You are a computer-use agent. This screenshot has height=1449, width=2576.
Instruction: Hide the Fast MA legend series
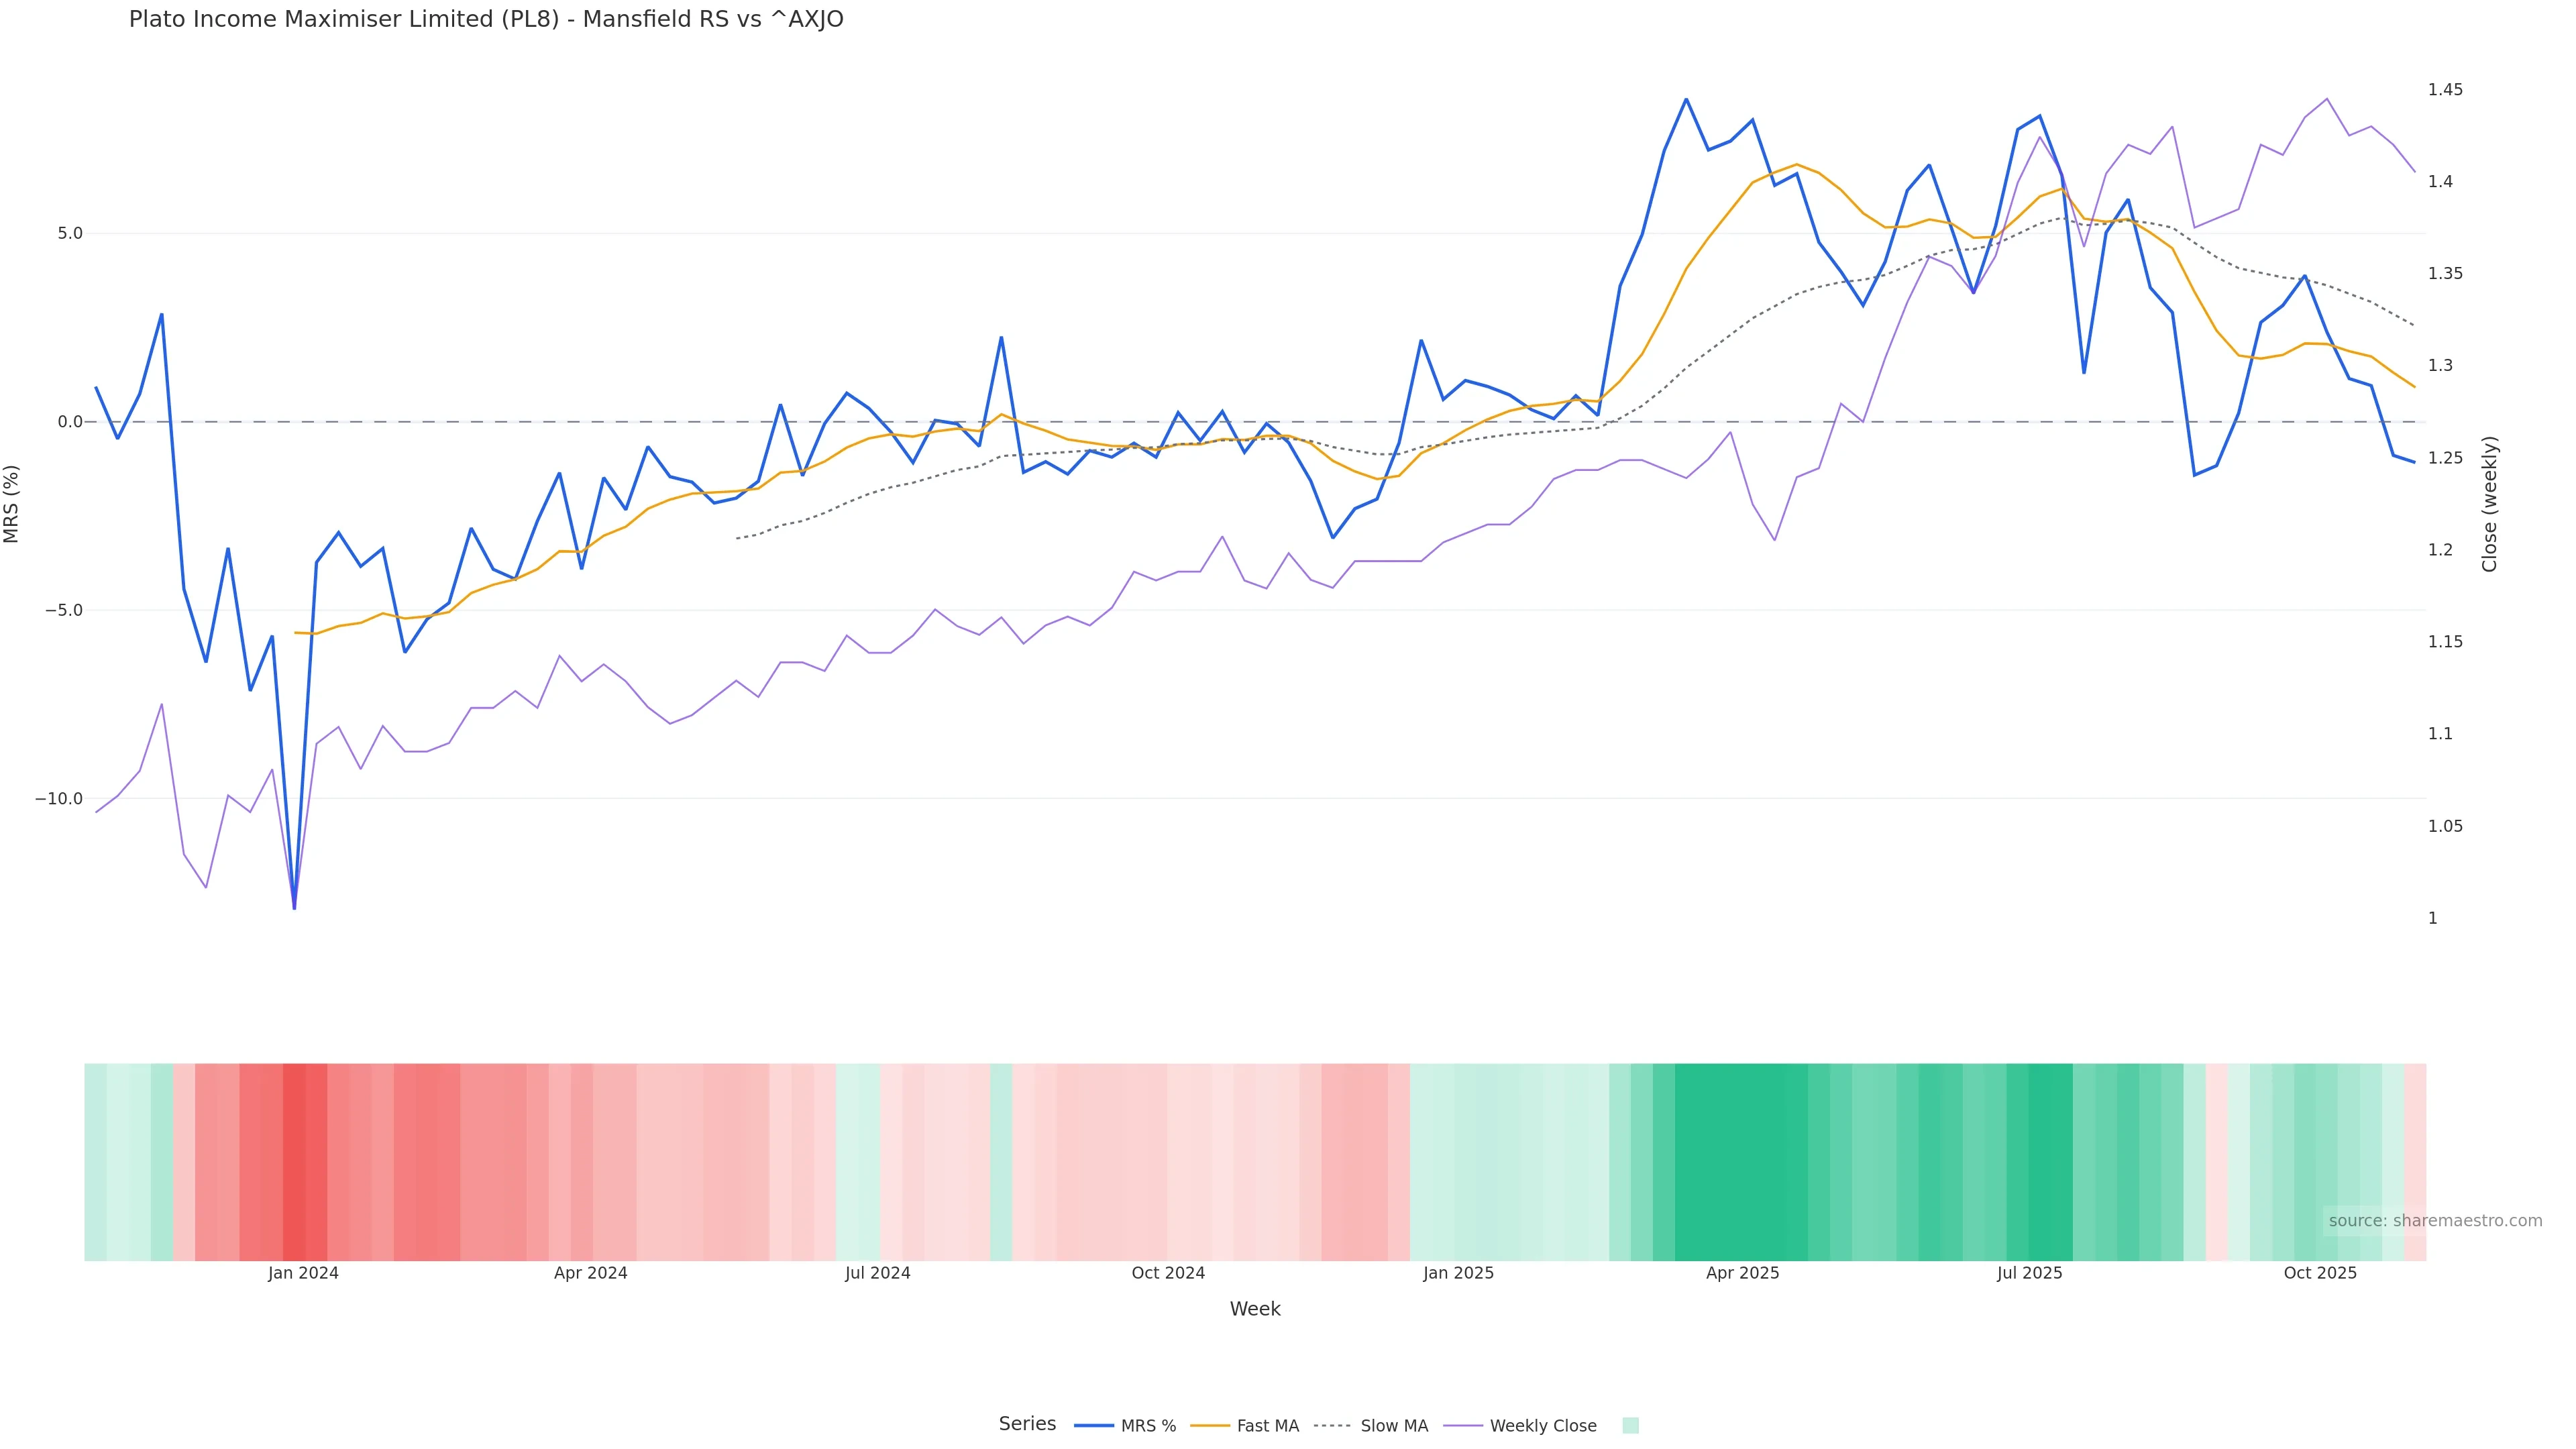[1267, 1426]
